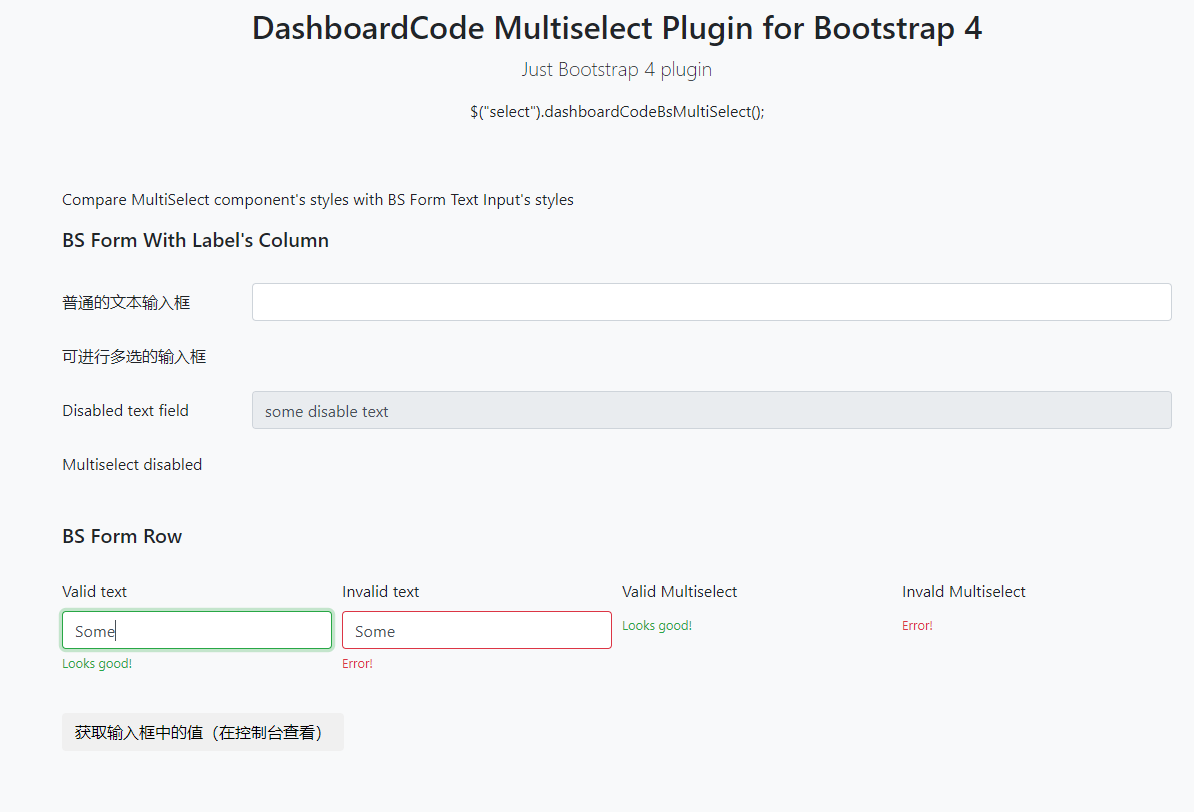Click the 'Disabled text field' label
The image size is (1194, 812).
point(126,411)
